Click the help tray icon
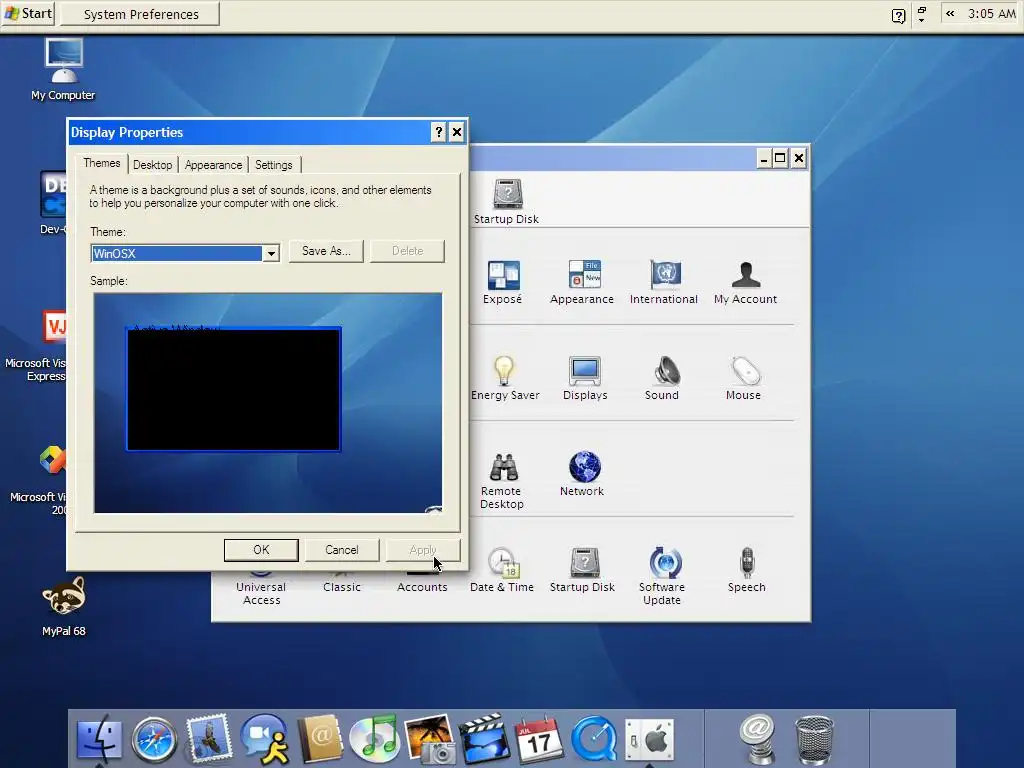Viewport: 1024px width, 768px height. click(899, 16)
